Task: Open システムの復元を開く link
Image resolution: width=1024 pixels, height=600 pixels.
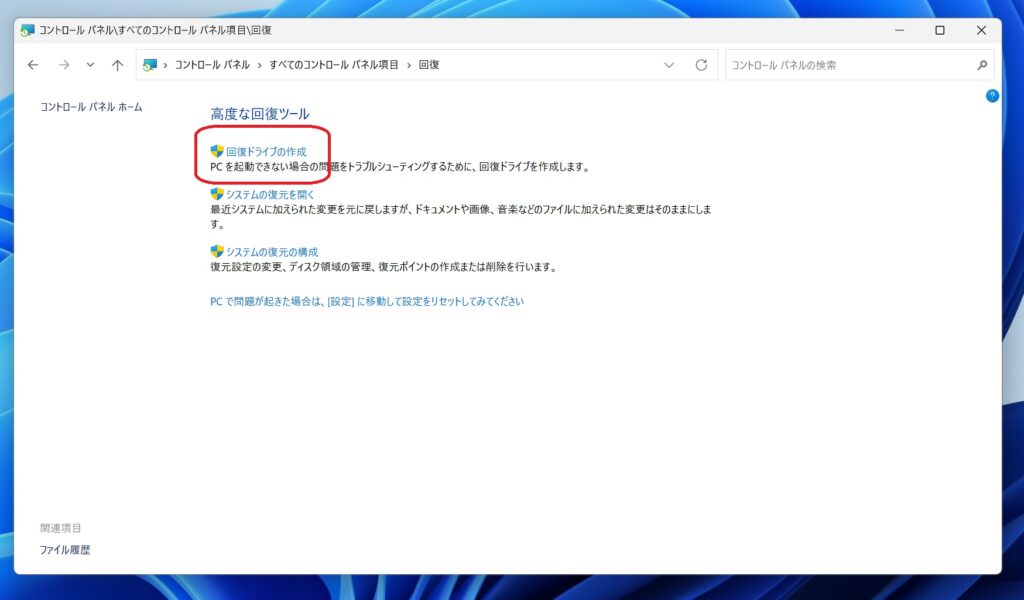Action: tap(270, 195)
